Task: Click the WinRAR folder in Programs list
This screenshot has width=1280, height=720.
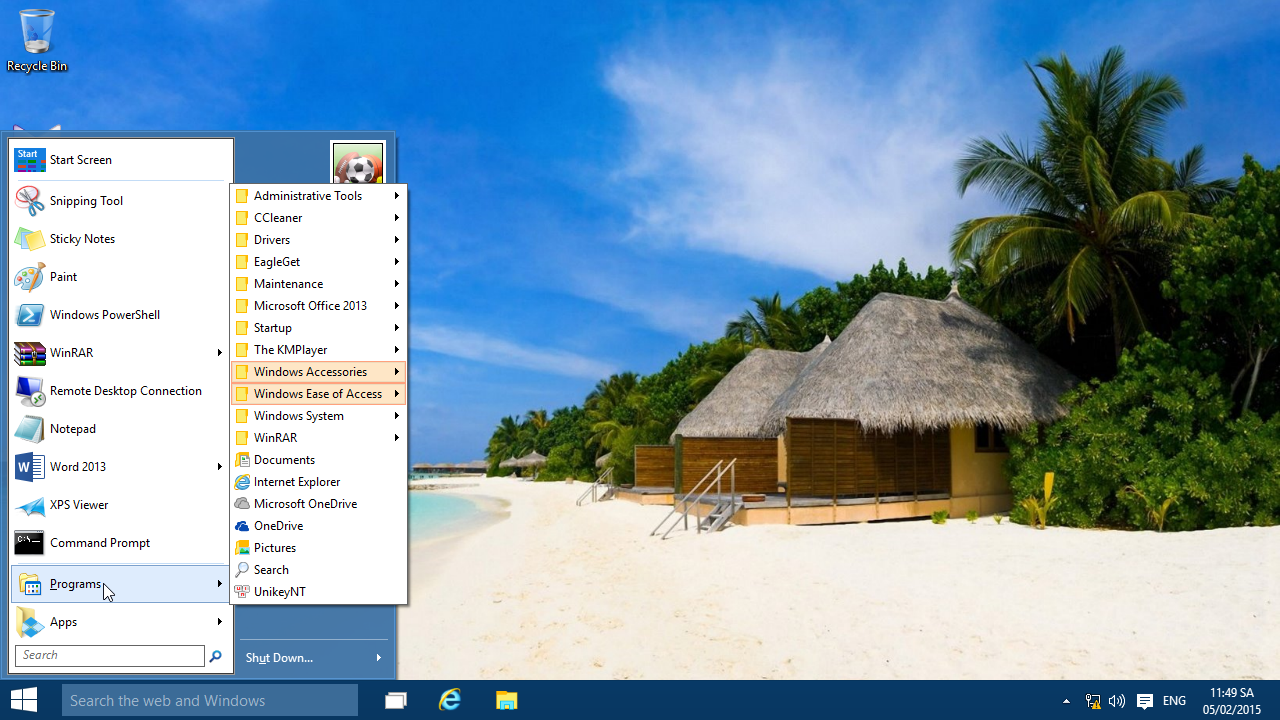Action: tap(318, 438)
